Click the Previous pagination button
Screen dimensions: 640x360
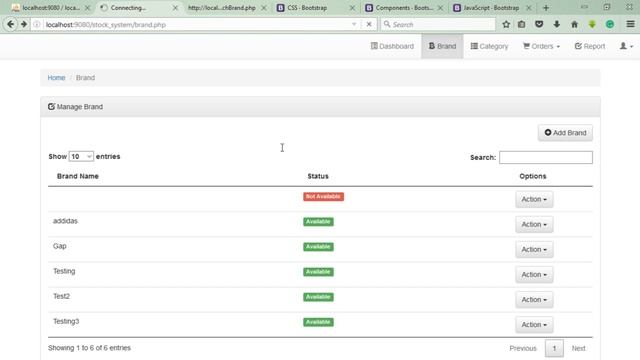[x=523, y=348]
